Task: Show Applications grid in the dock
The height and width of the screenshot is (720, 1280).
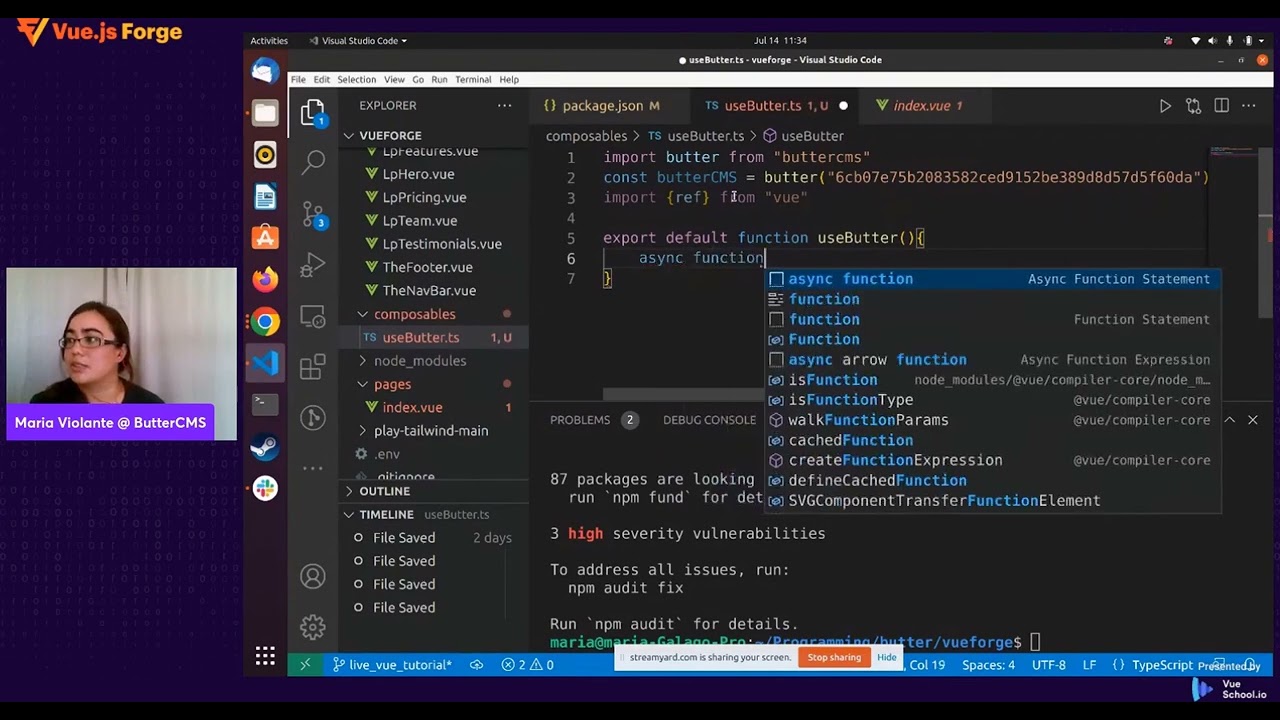Action: tap(265, 656)
